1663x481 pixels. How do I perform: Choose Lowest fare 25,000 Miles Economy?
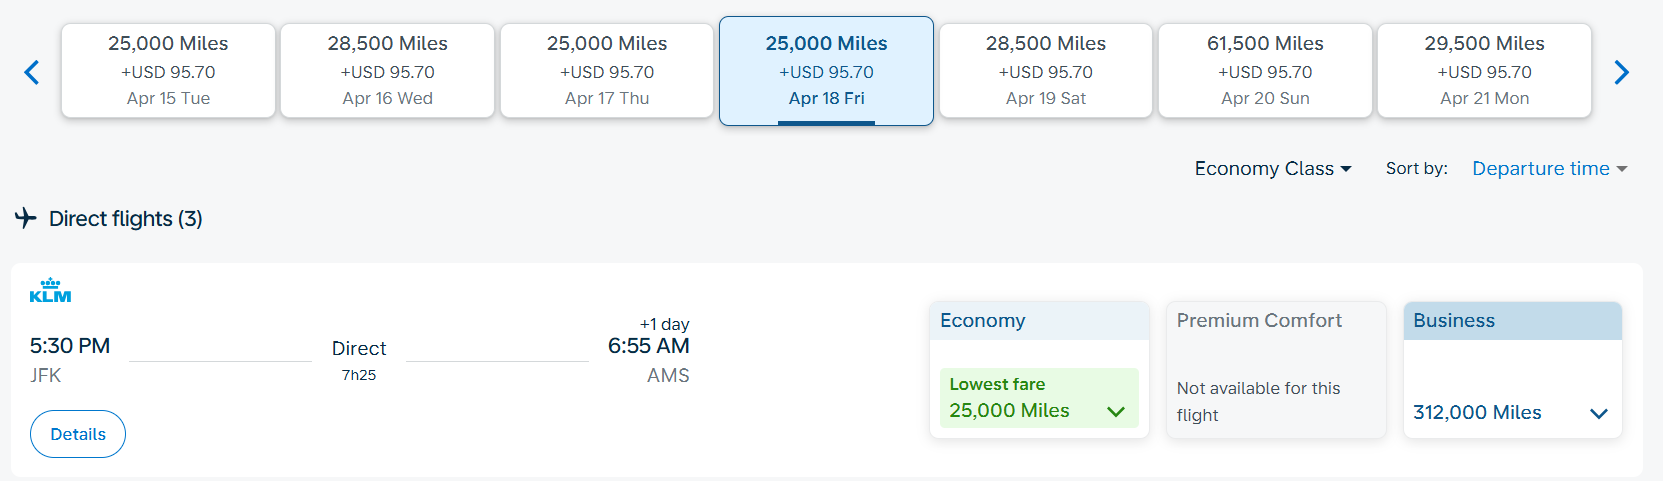click(1039, 398)
